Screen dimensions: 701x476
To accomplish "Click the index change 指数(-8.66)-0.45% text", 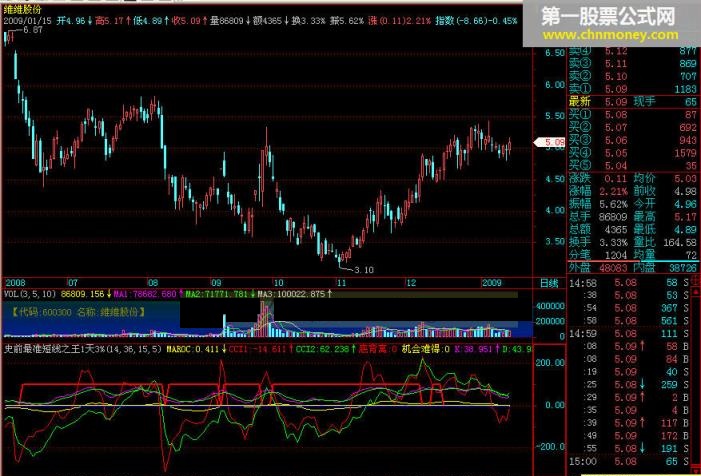I will pos(476,21).
